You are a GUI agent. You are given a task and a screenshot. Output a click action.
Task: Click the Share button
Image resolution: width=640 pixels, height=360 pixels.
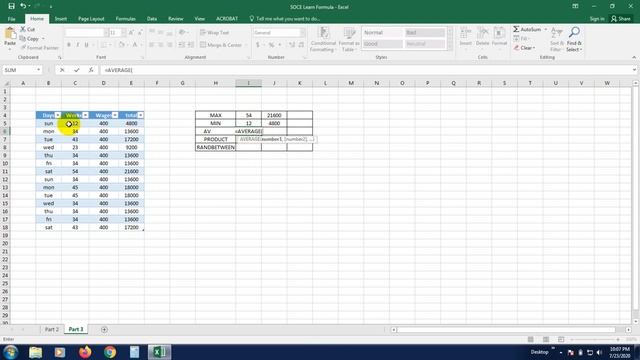pyautogui.click(x=621, y=19)
